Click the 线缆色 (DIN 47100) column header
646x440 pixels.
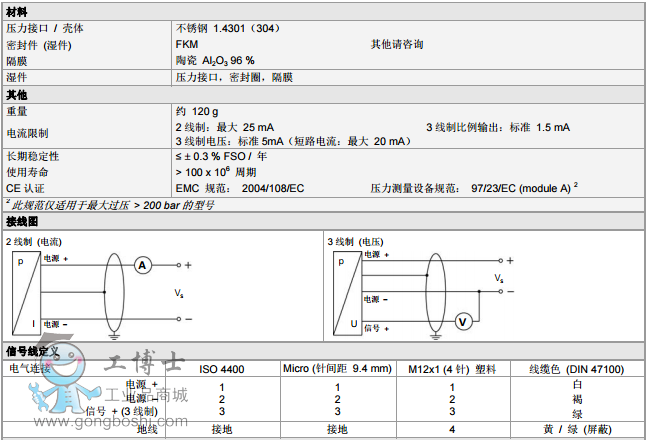click(576, 369)
